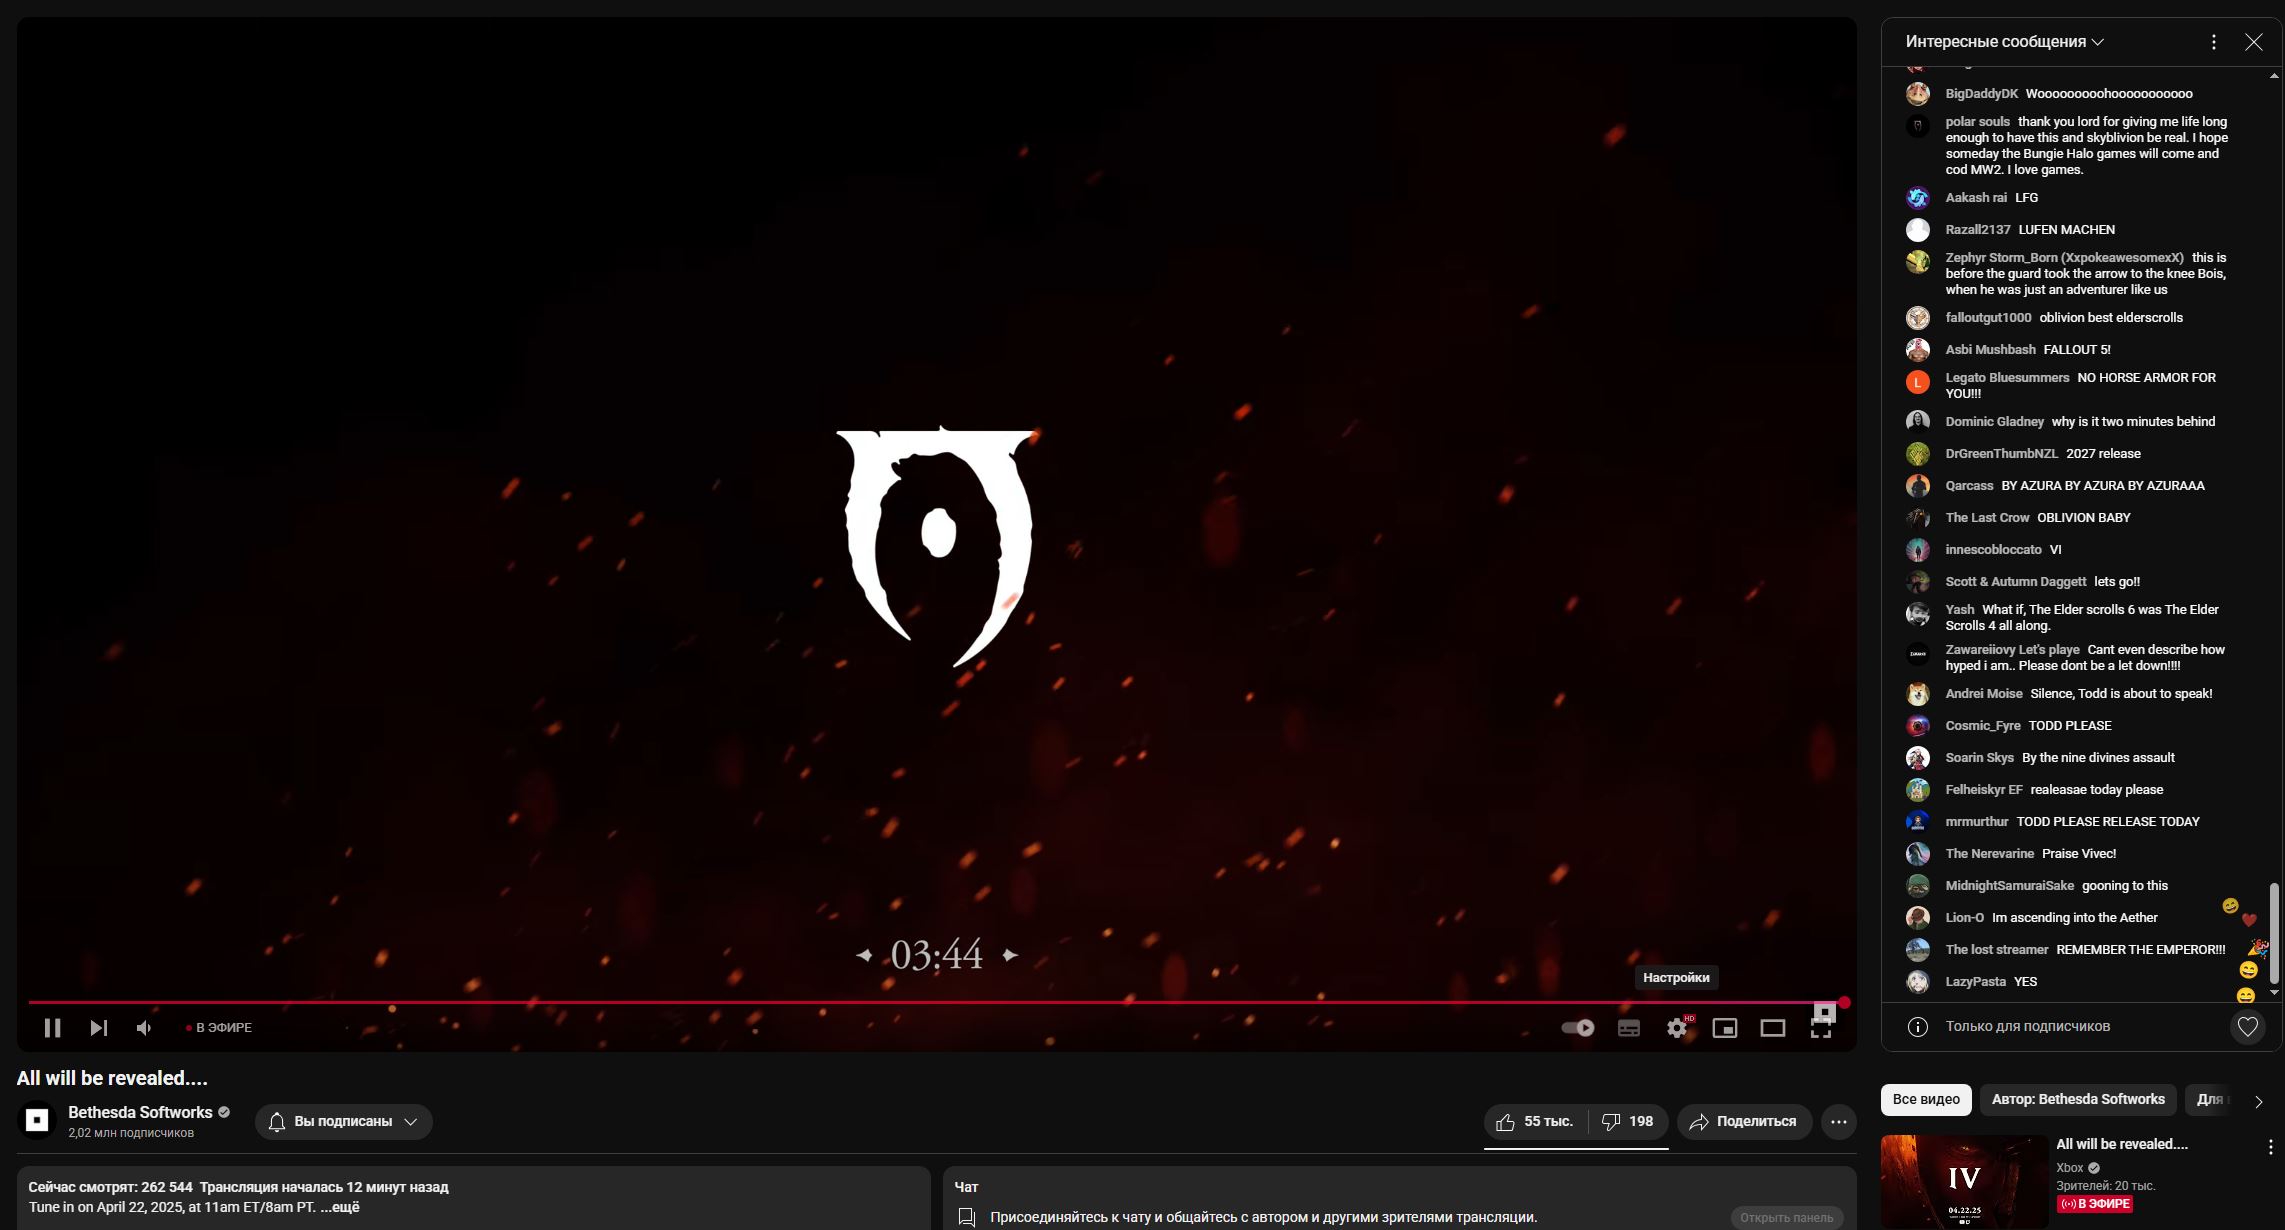The width and height of the screenshot is (2285, 1230).
Task: Dislike the video (198)
Action: 1628,1122
